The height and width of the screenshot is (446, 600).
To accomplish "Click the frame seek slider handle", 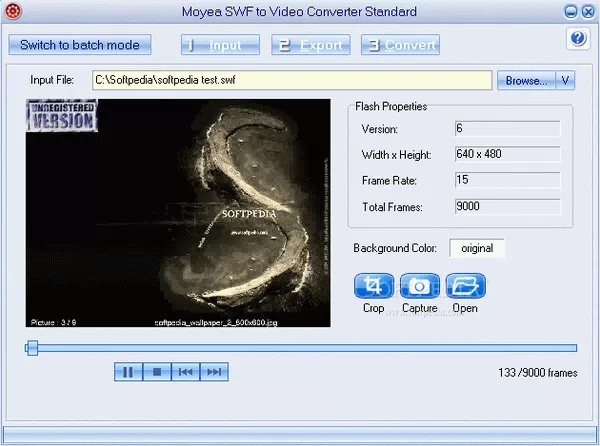I will [x=32, y=348].
